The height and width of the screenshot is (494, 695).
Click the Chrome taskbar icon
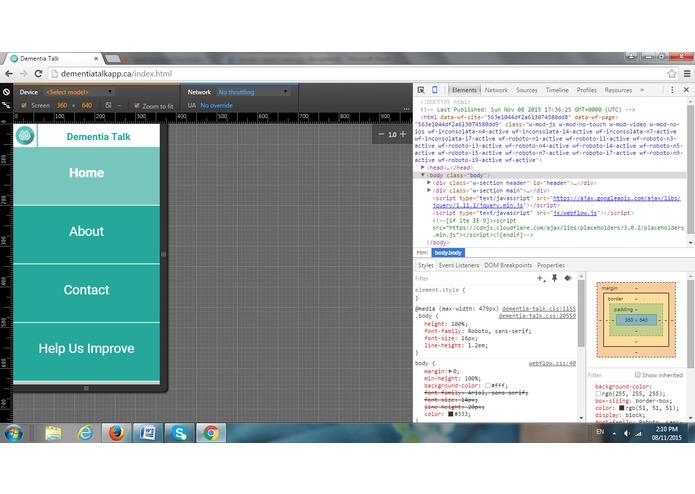click(x=211, y=433)
